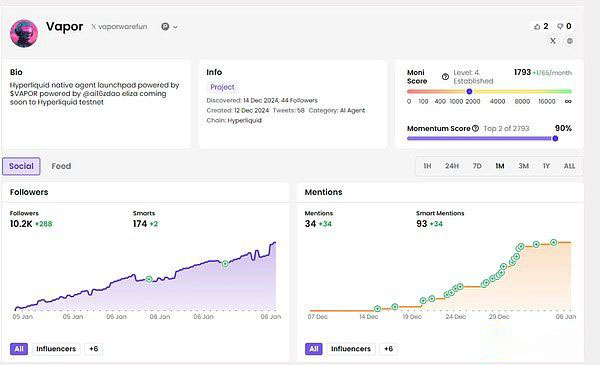The width and height of the screenshot is (600, 365).
Task: Filter Followers chart by Influencers
Action: [x=56, y=349]
